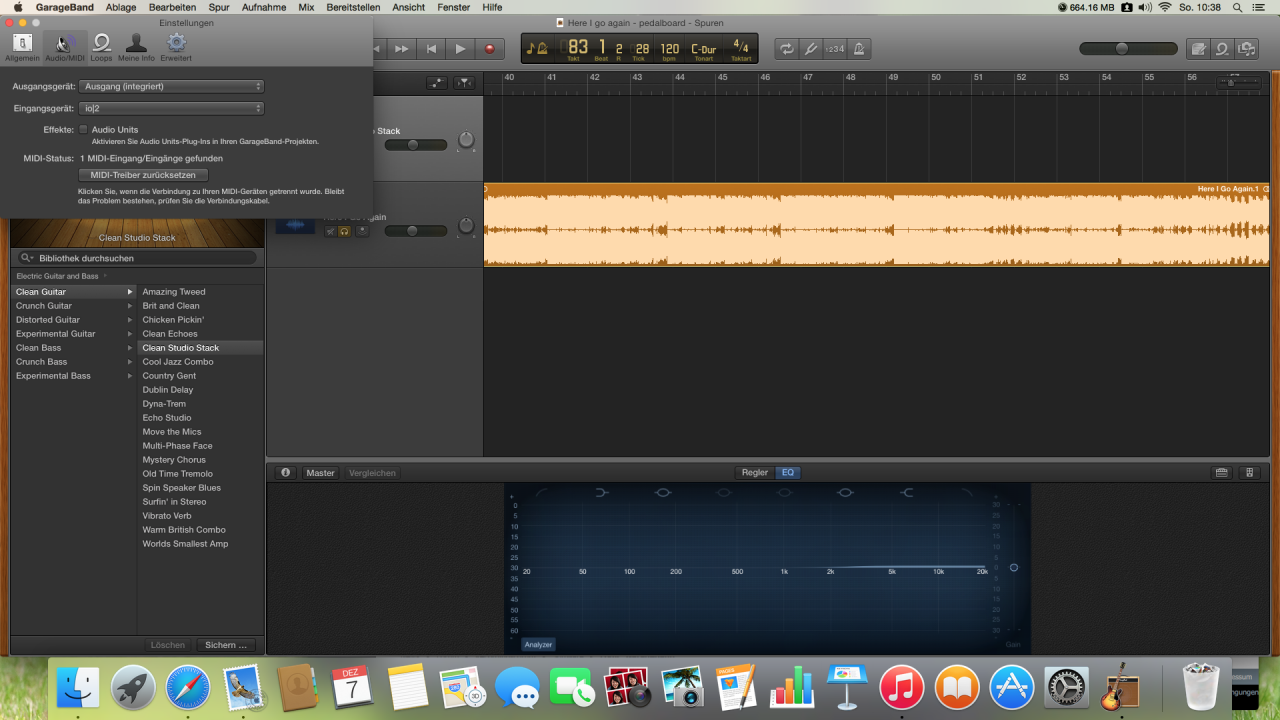The height and width of the screenshot is (720, 1280).
Task: Click the Master button
Action: click(x=321, y=473)
